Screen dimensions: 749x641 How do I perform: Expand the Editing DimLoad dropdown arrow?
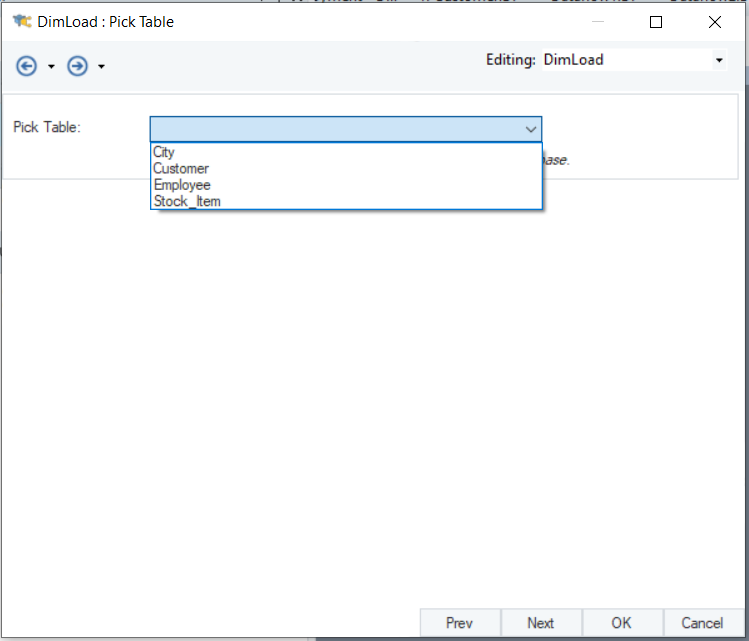719,60
